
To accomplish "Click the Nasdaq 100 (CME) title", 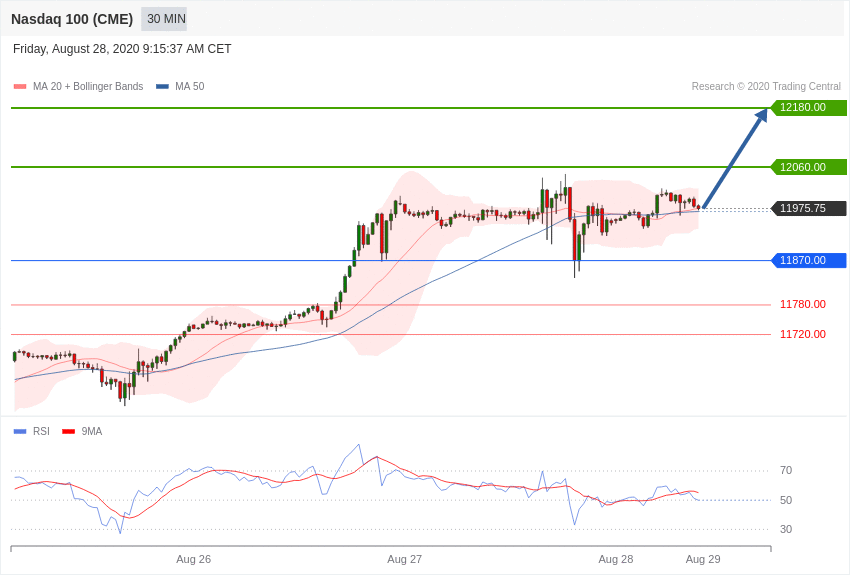I will [x=72, y=19].
